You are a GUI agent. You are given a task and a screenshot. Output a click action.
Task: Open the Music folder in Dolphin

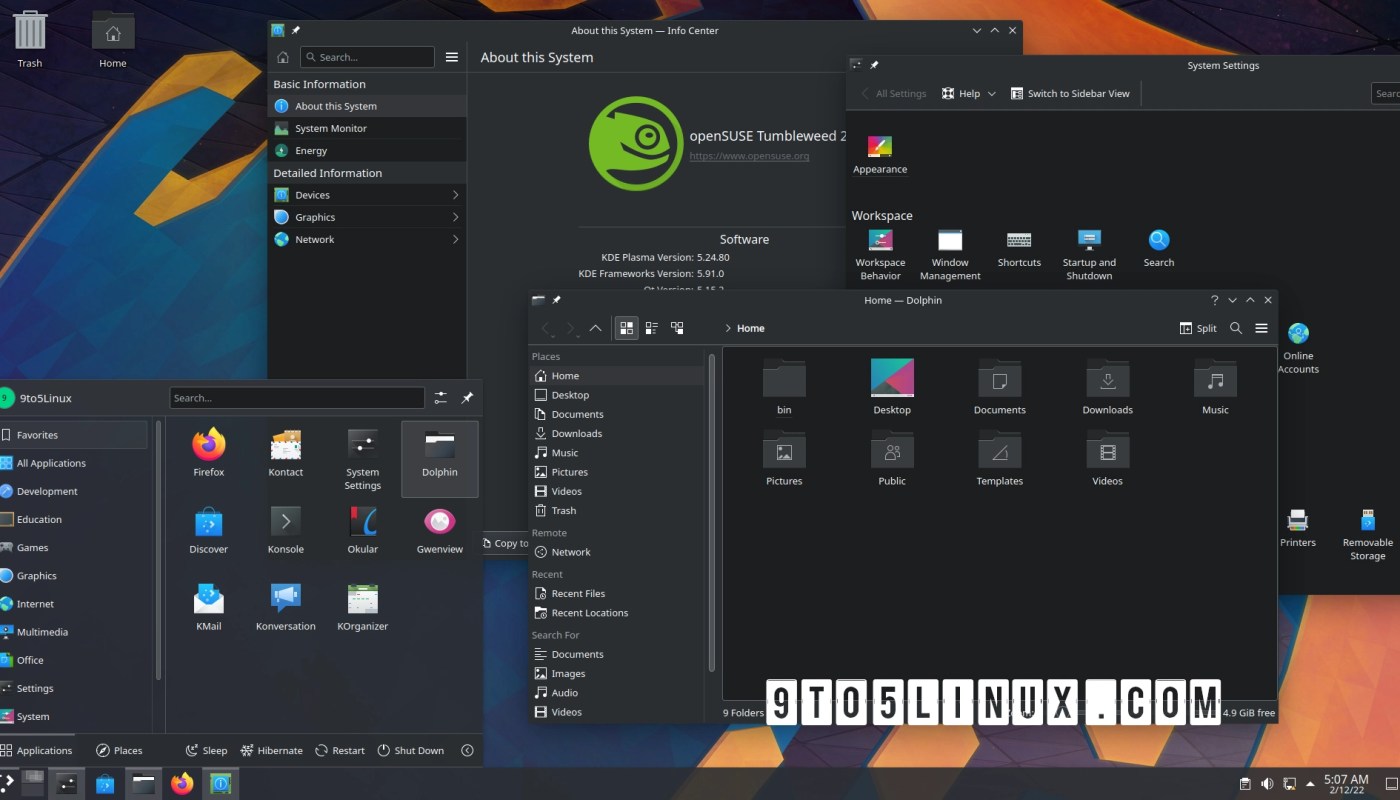click(1216, 387)
